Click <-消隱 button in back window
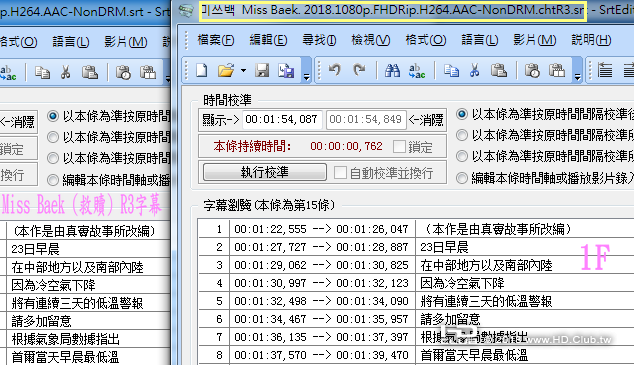 pyautogui.click(x=18, y=122)
